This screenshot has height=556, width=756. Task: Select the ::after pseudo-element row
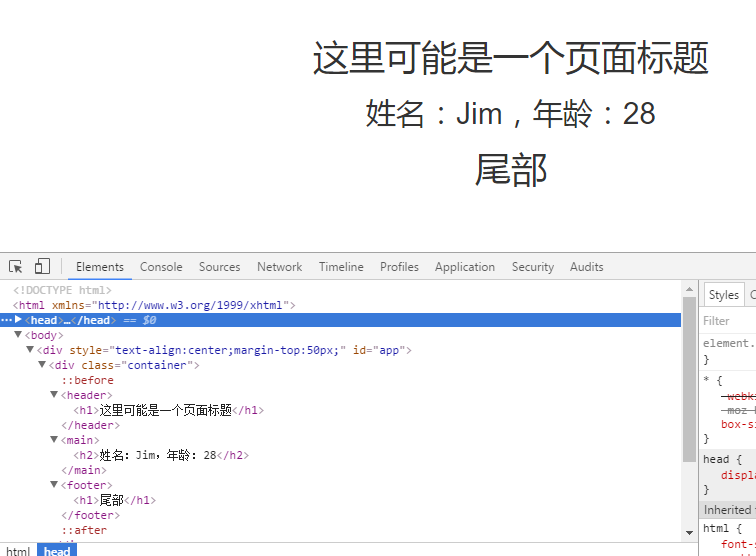click(x=84, y=529)
